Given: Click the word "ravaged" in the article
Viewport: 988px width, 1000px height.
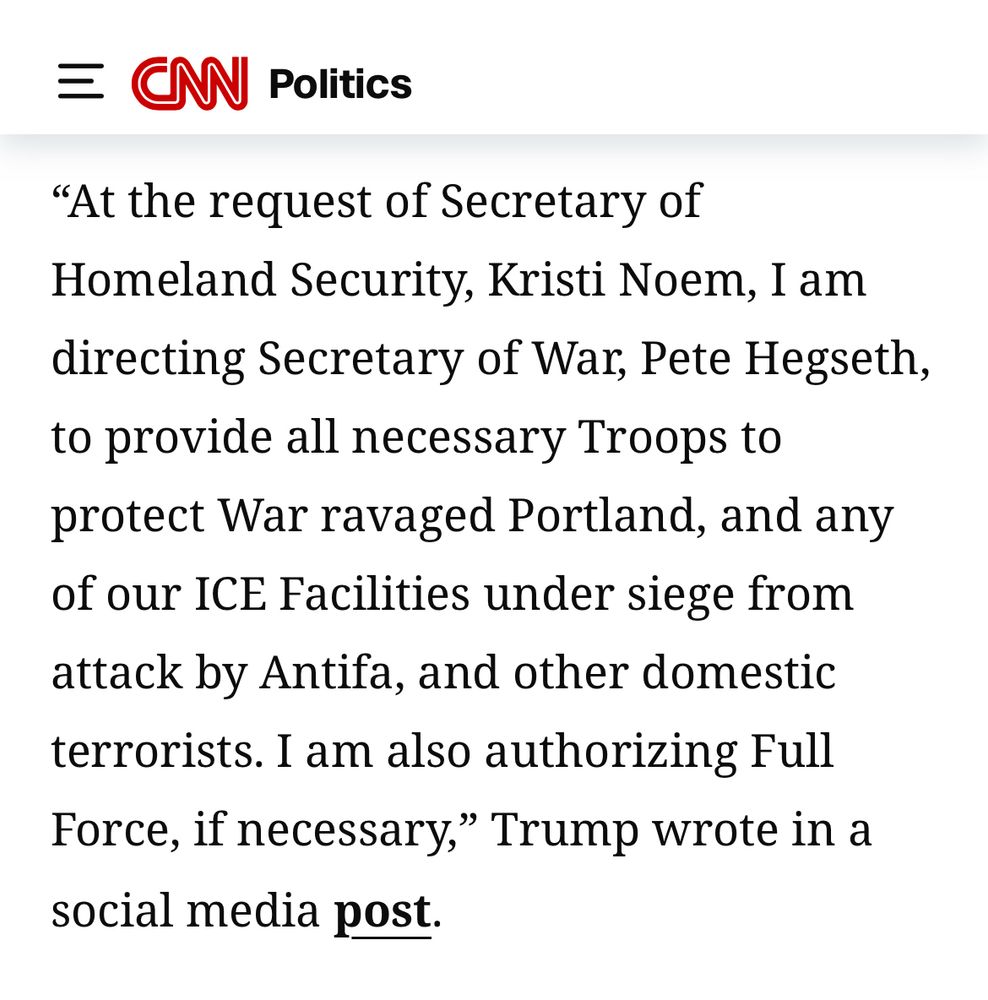Looking at the screenshot, I should (x=408, y=516).
